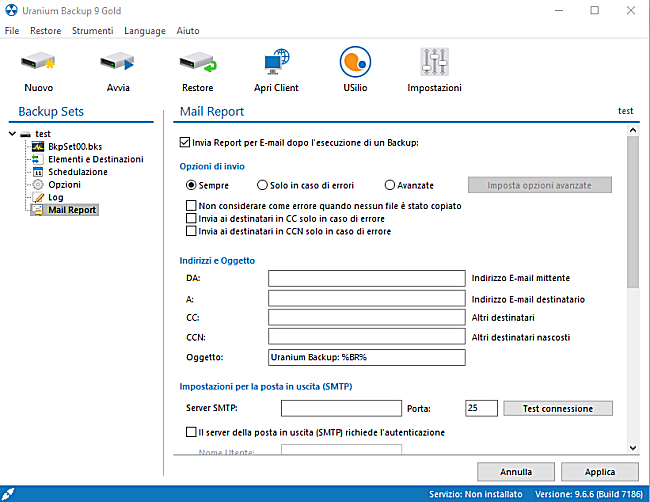Open Elementi e Destinazioni tree item
650x502 pixels.
(96, 159)
